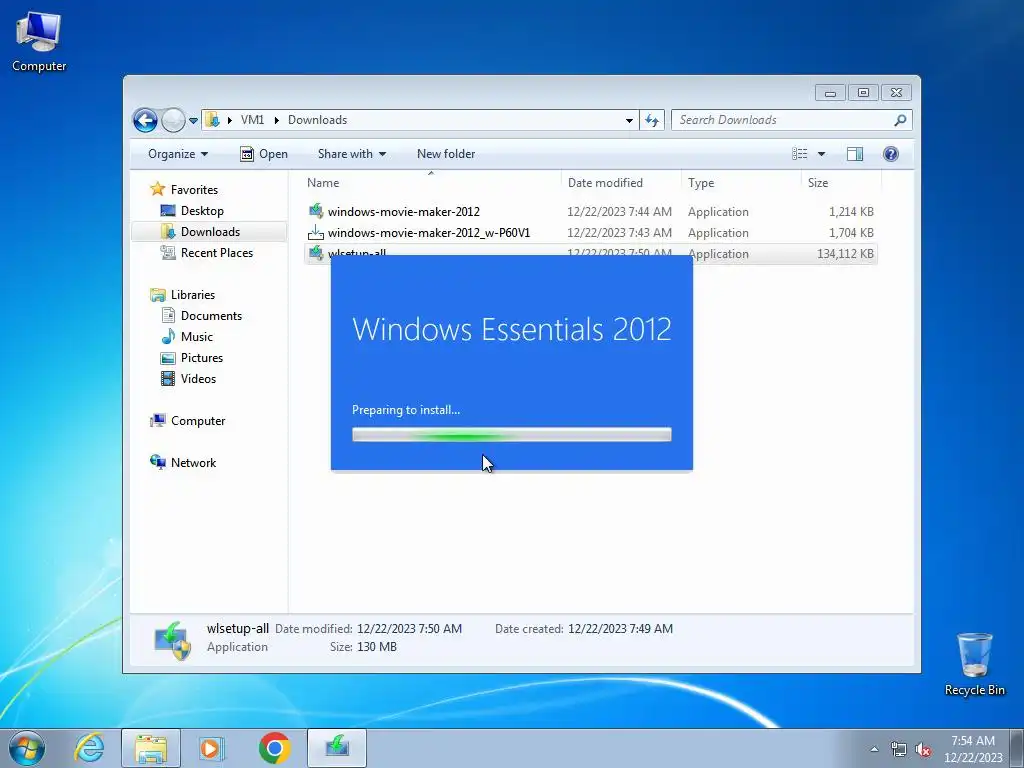
Task: Launch Windows Media Player from taskbar
Action: 212,748
